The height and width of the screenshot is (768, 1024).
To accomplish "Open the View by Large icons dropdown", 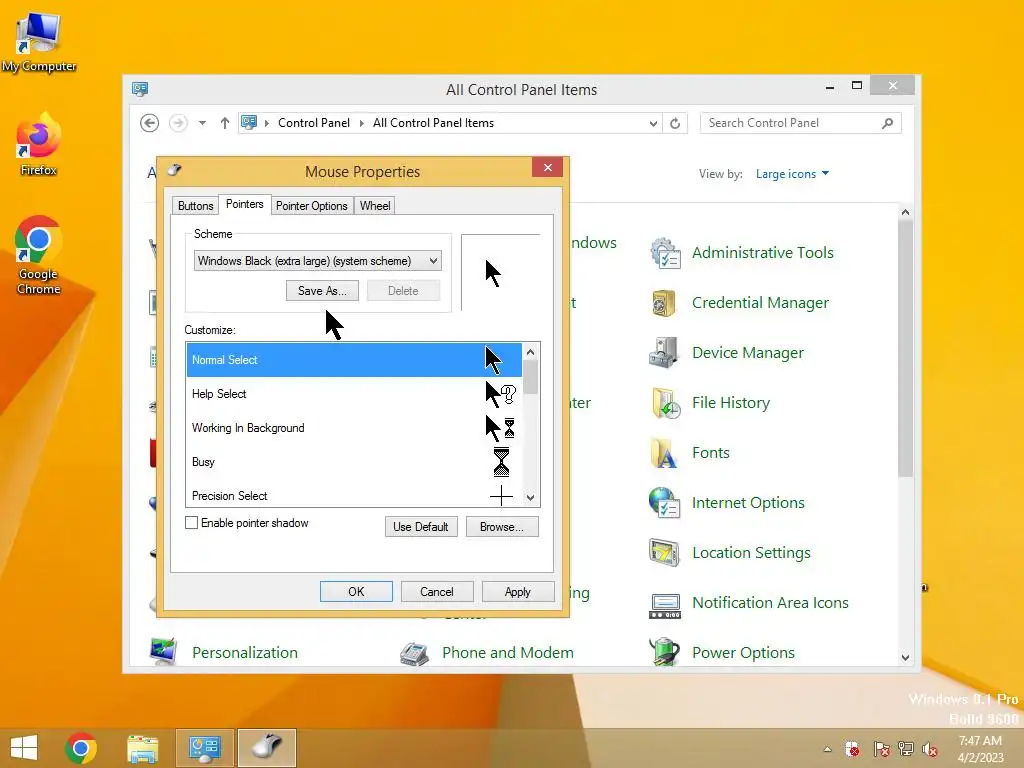I will coord(792,174).
